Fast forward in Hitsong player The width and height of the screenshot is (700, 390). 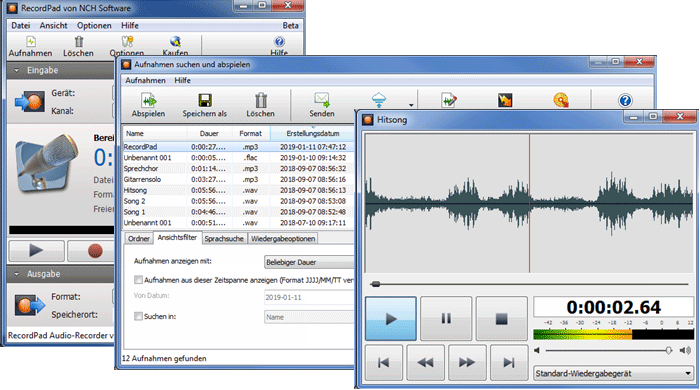[467, 362]
